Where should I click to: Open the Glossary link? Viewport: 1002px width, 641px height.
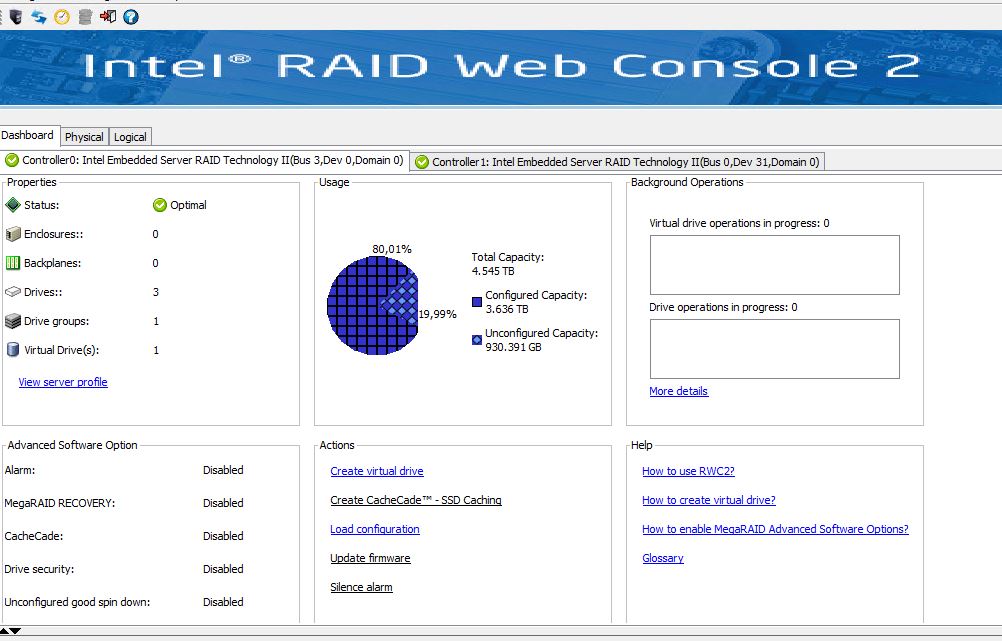(x=663, y=558)
